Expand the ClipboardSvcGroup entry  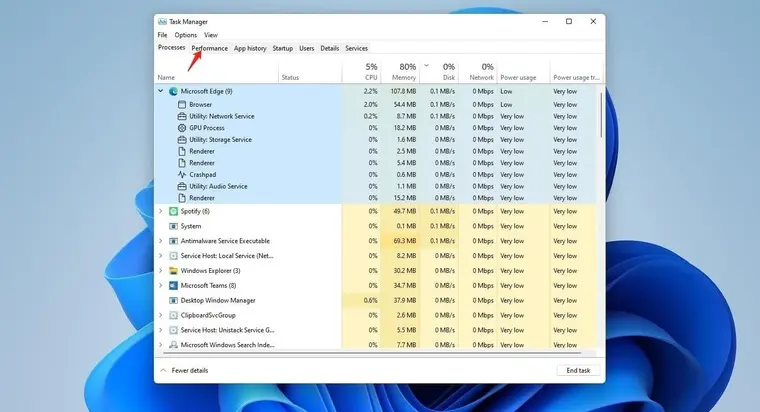pyautogui.click(x=160, y=315)
